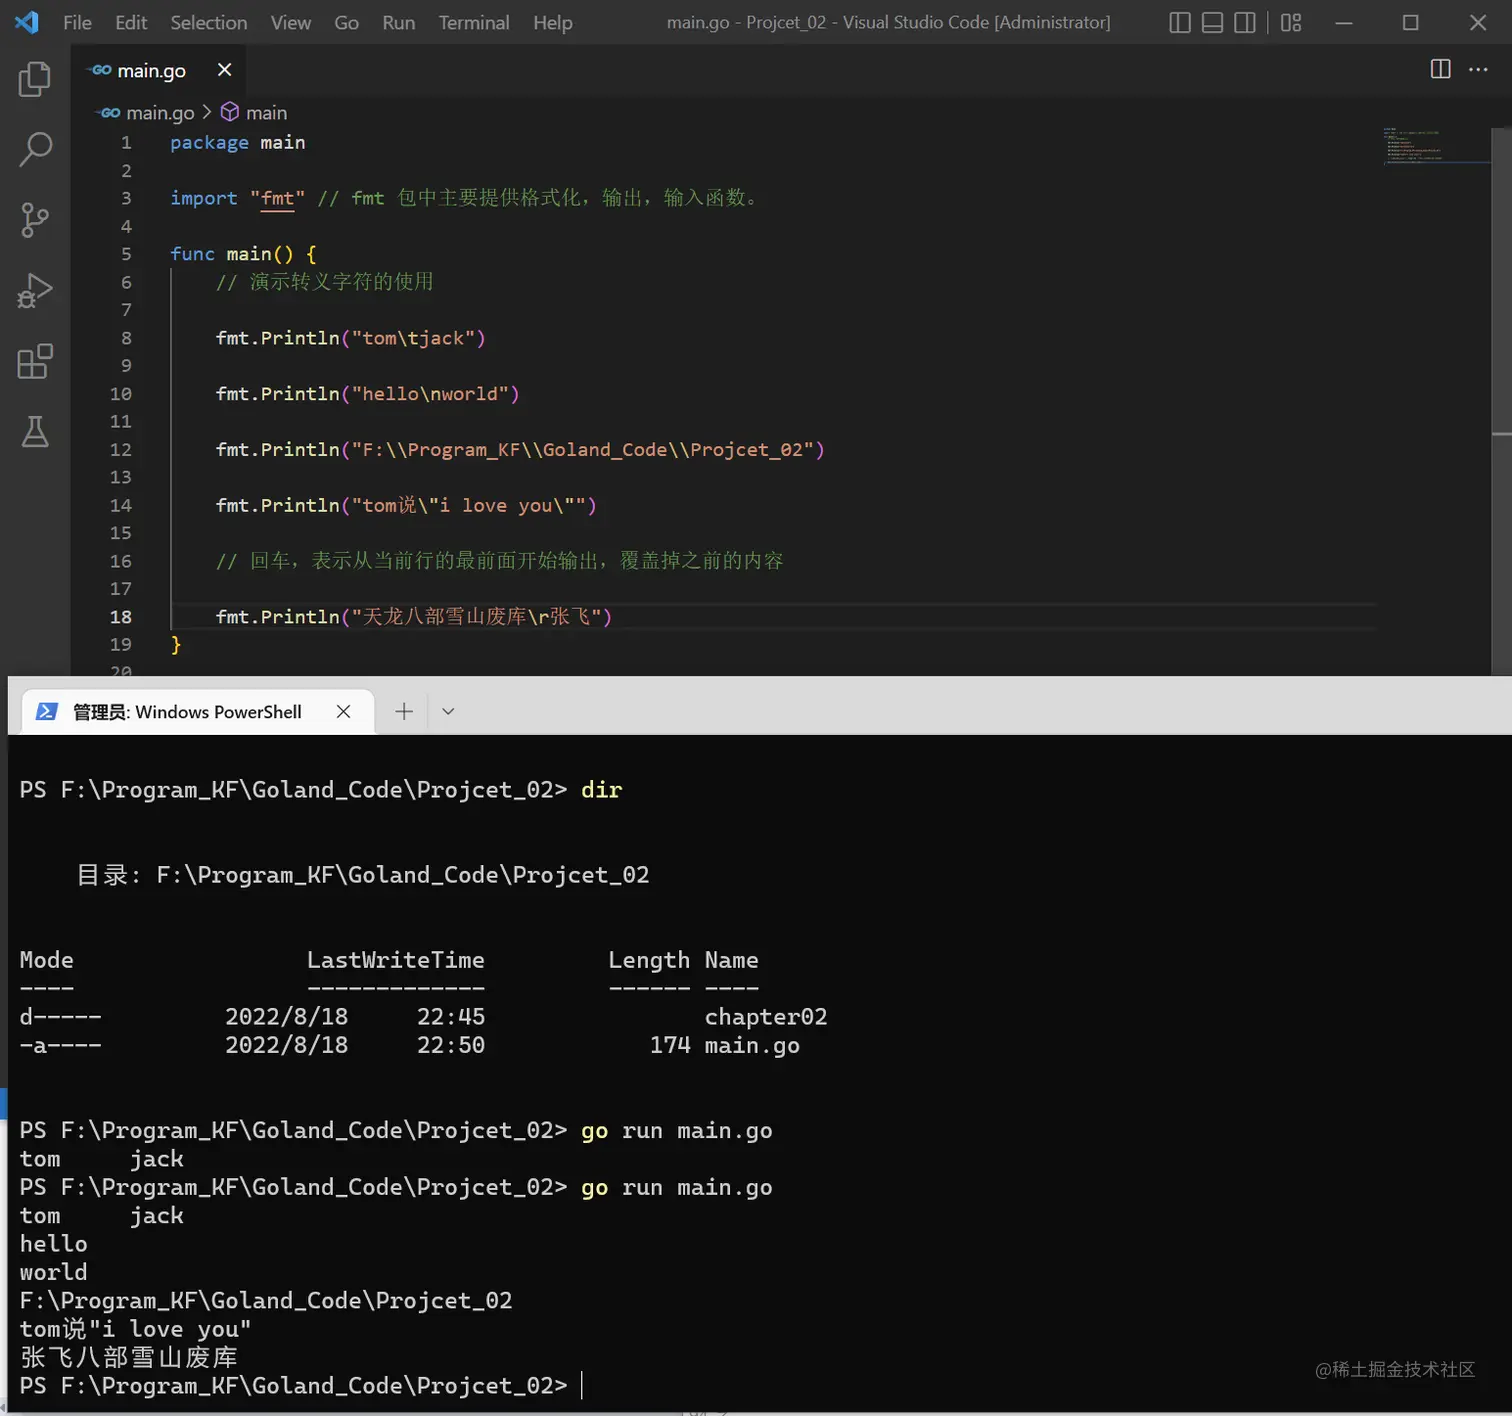Open the File menu
1512x1416 pixels.
tap(77, 22)
